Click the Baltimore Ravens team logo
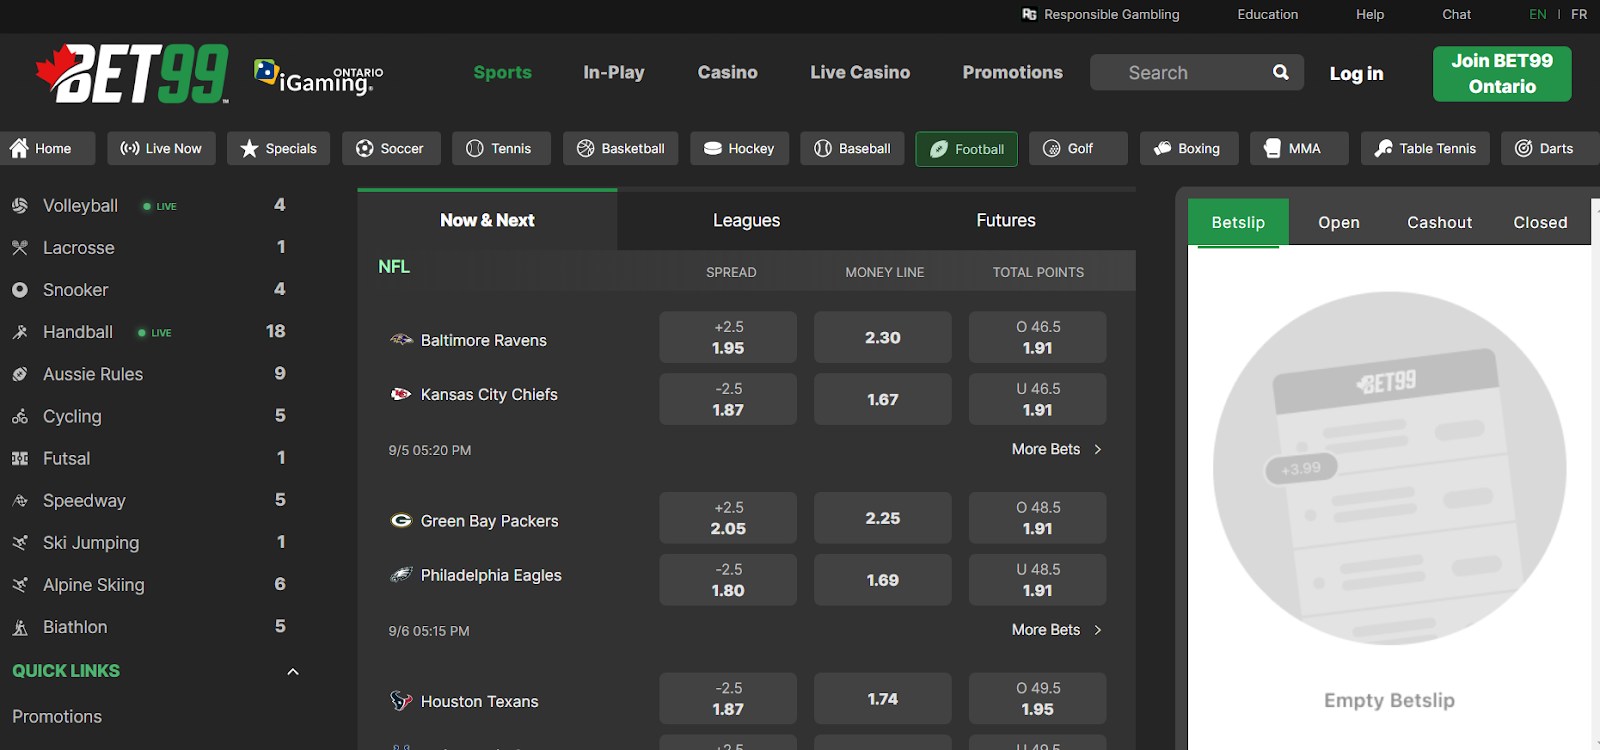Screen dimensions: 1600x750 [401, 340]
